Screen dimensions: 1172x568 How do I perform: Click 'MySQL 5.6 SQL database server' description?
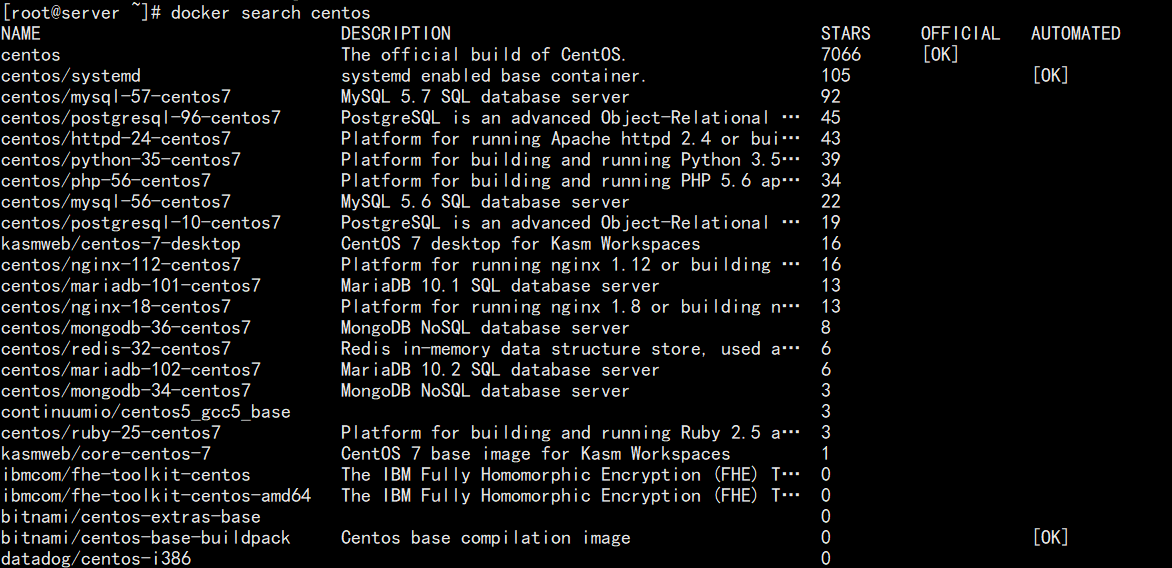click(x=485, y=202)
